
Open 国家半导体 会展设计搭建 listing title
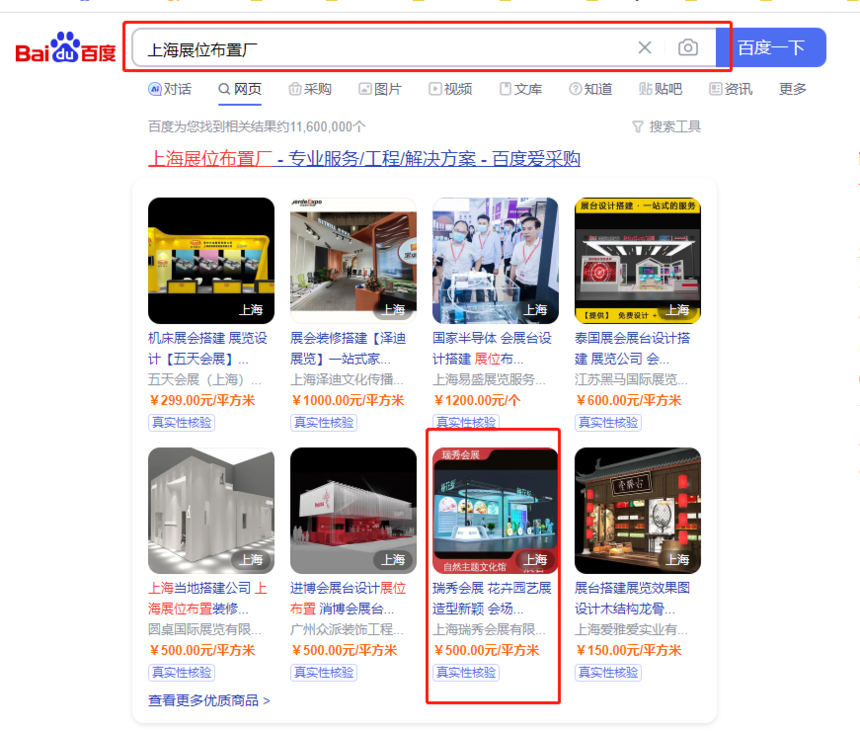tap(492, 348)
